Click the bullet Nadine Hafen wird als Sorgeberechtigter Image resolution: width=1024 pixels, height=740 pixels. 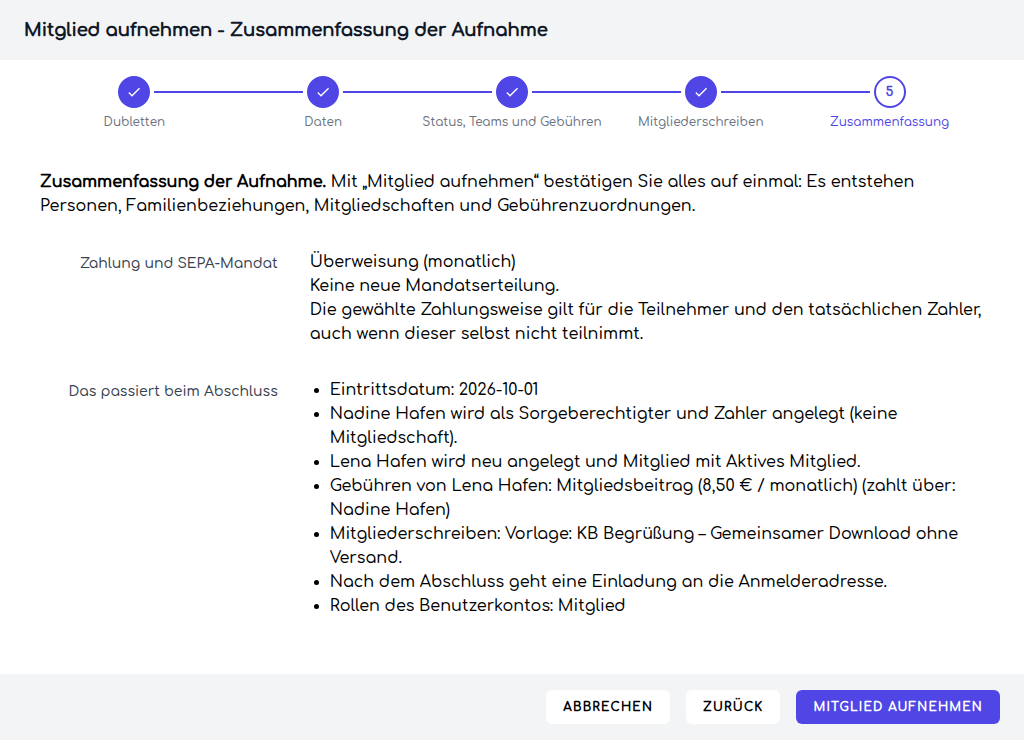click(613, 425)
